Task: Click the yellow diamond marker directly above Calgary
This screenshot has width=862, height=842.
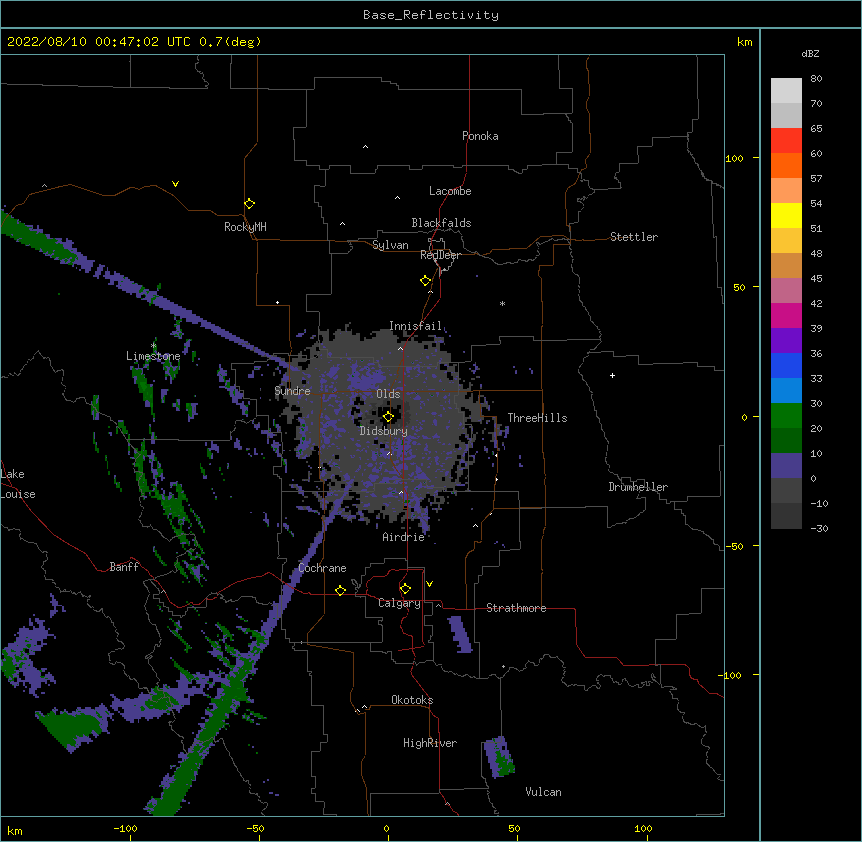Action: point(405,589)
